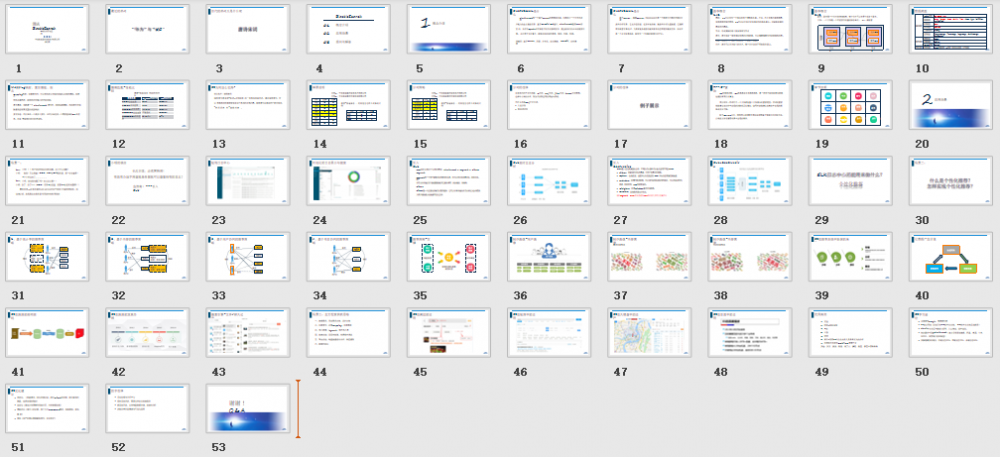This screenshot has width=1000, height=457.
Task: Click slide thumbnail numbered 42
Action: click(147, 333)
